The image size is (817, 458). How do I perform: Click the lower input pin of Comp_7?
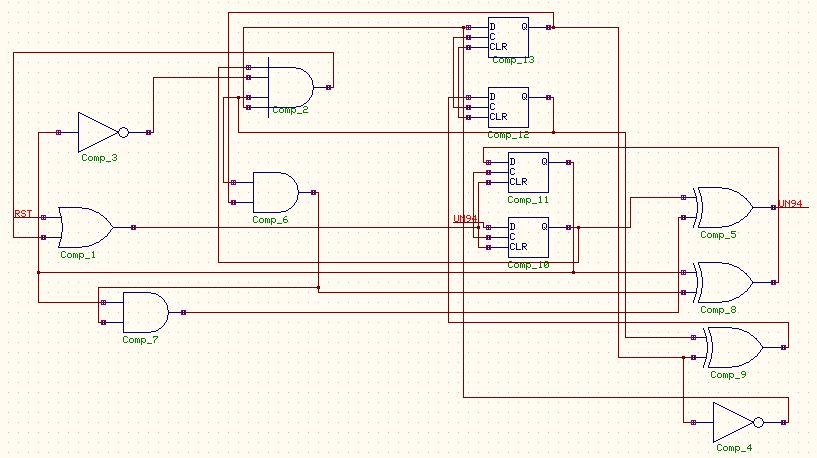(103, 323)
